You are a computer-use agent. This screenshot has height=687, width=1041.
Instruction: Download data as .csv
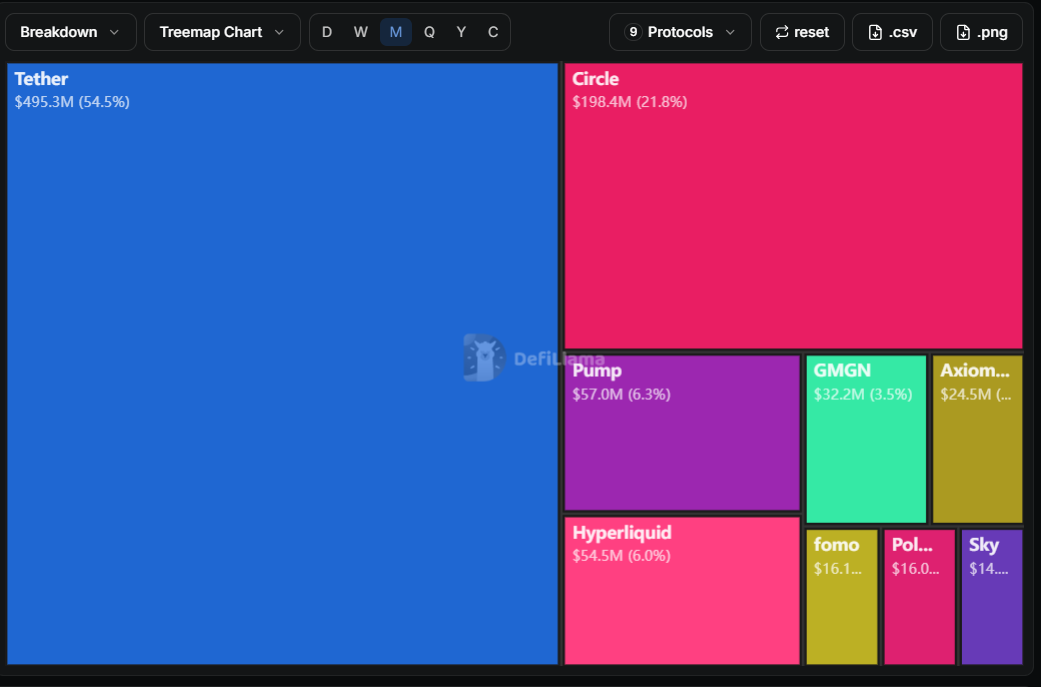(x=892, y=32)
